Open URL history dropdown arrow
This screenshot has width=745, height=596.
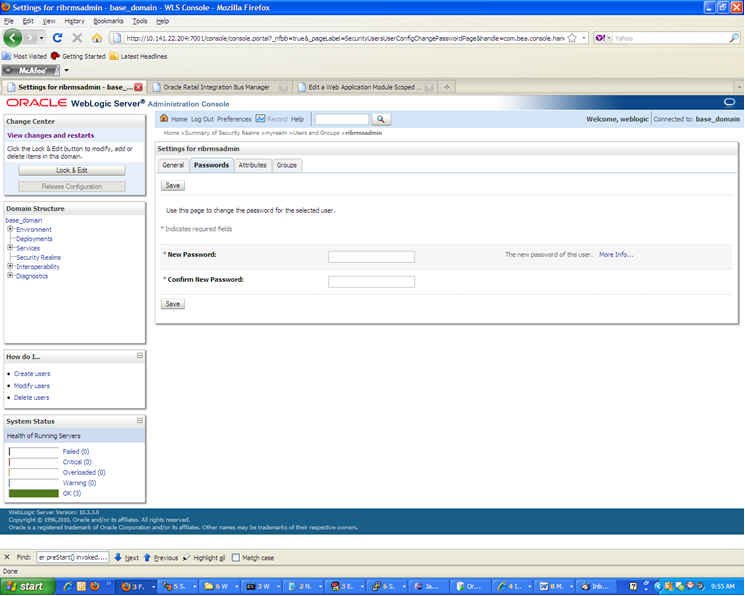coord(583,38)
